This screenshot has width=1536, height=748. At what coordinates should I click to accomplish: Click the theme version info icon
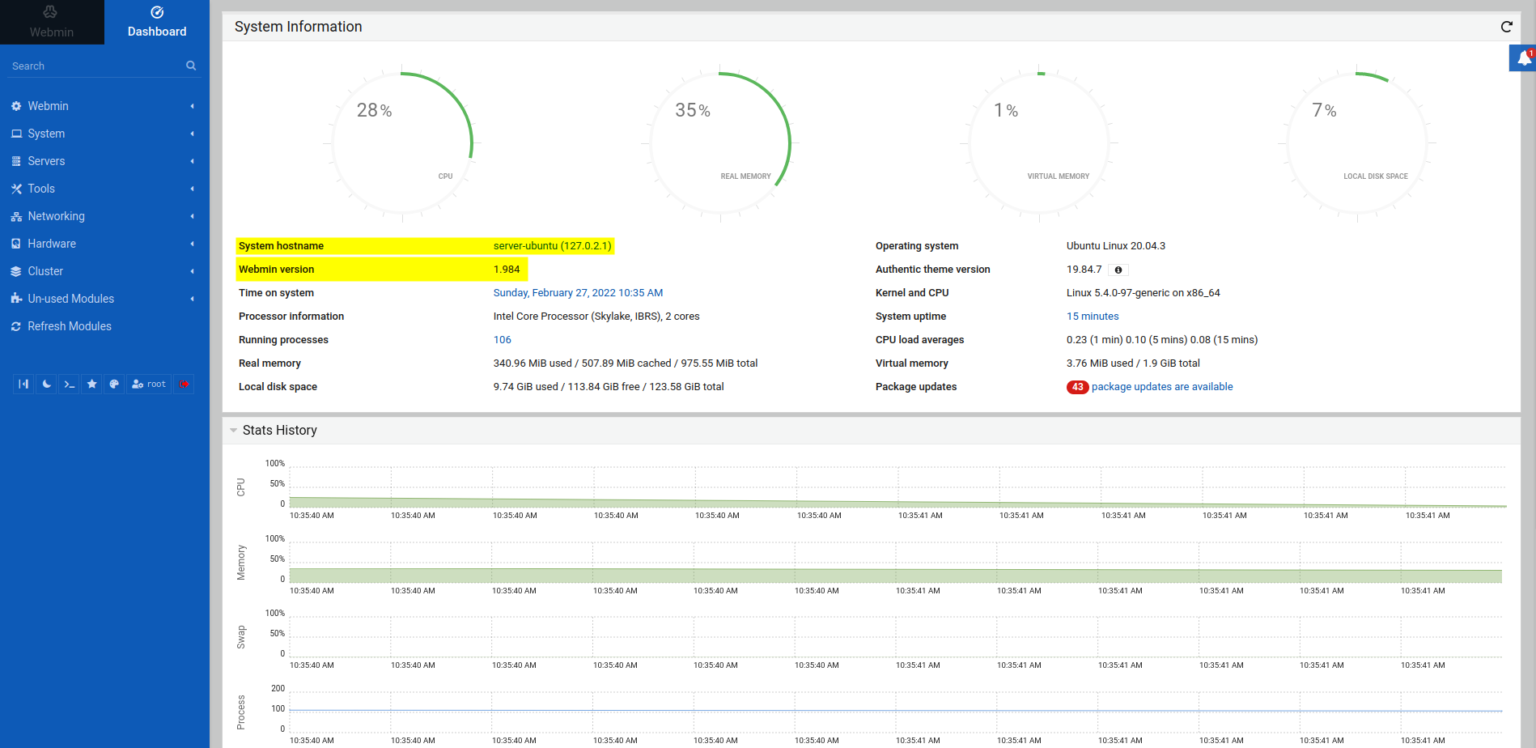click(1118, 270)
